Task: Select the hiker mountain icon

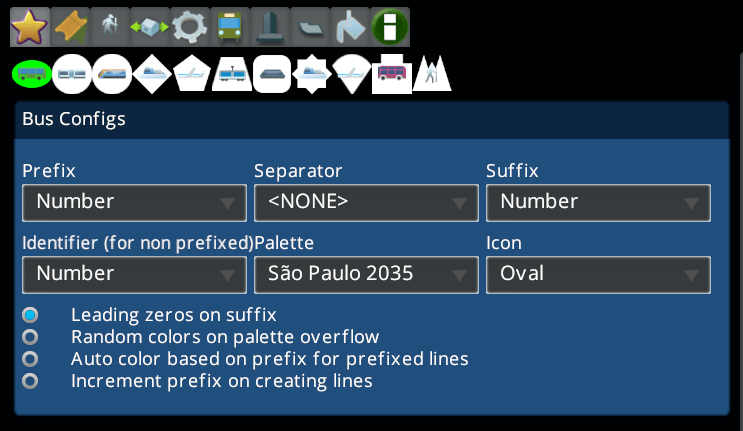Action: pos(432,73)
